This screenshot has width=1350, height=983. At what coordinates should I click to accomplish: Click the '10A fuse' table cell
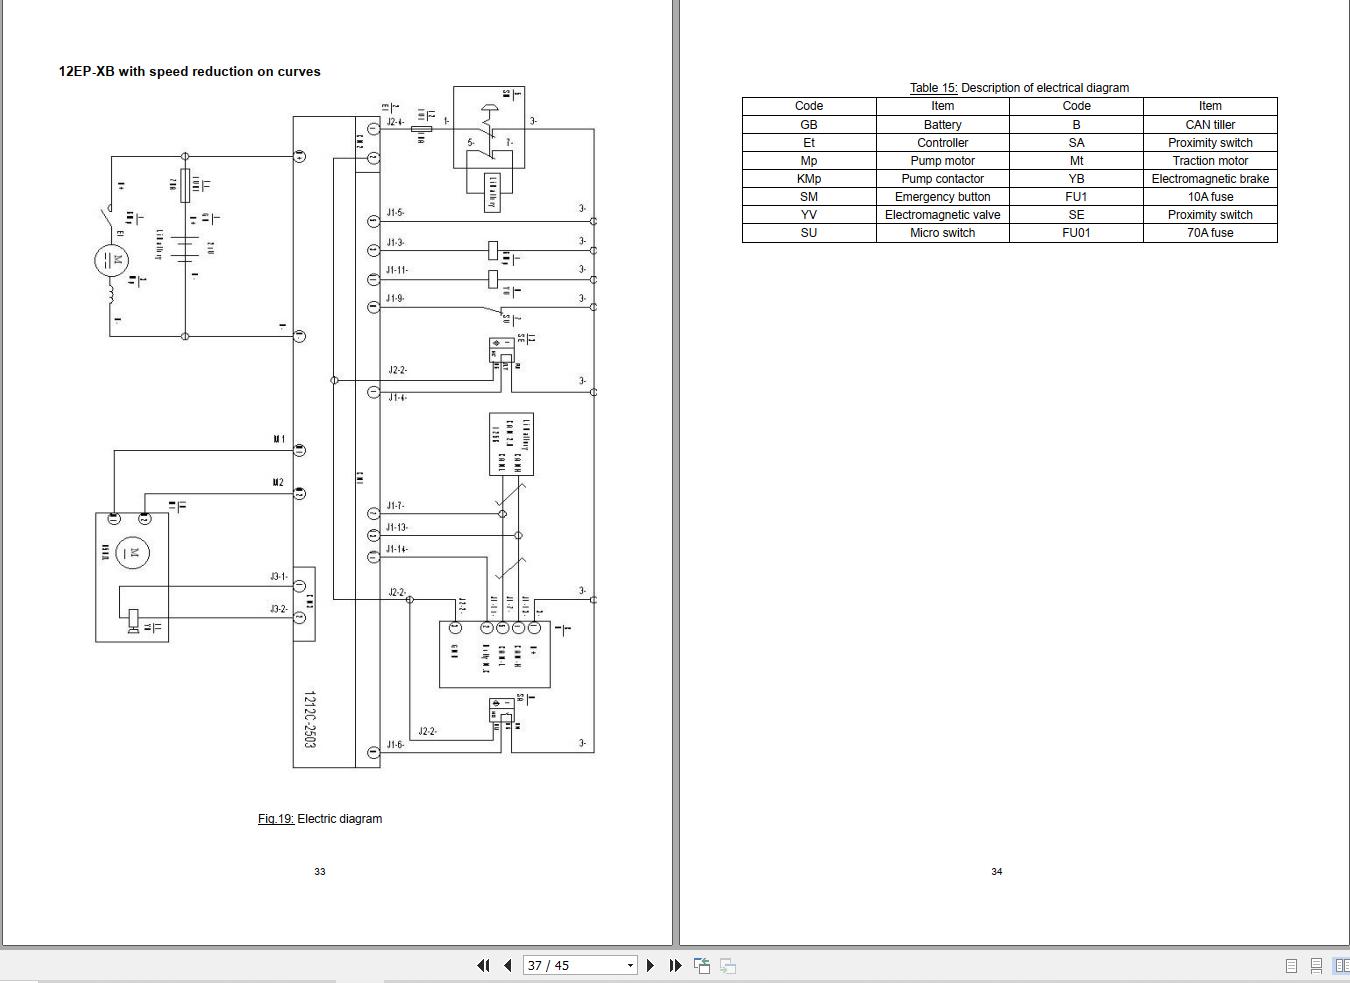pyautogui.click(x=1210, y=196)
